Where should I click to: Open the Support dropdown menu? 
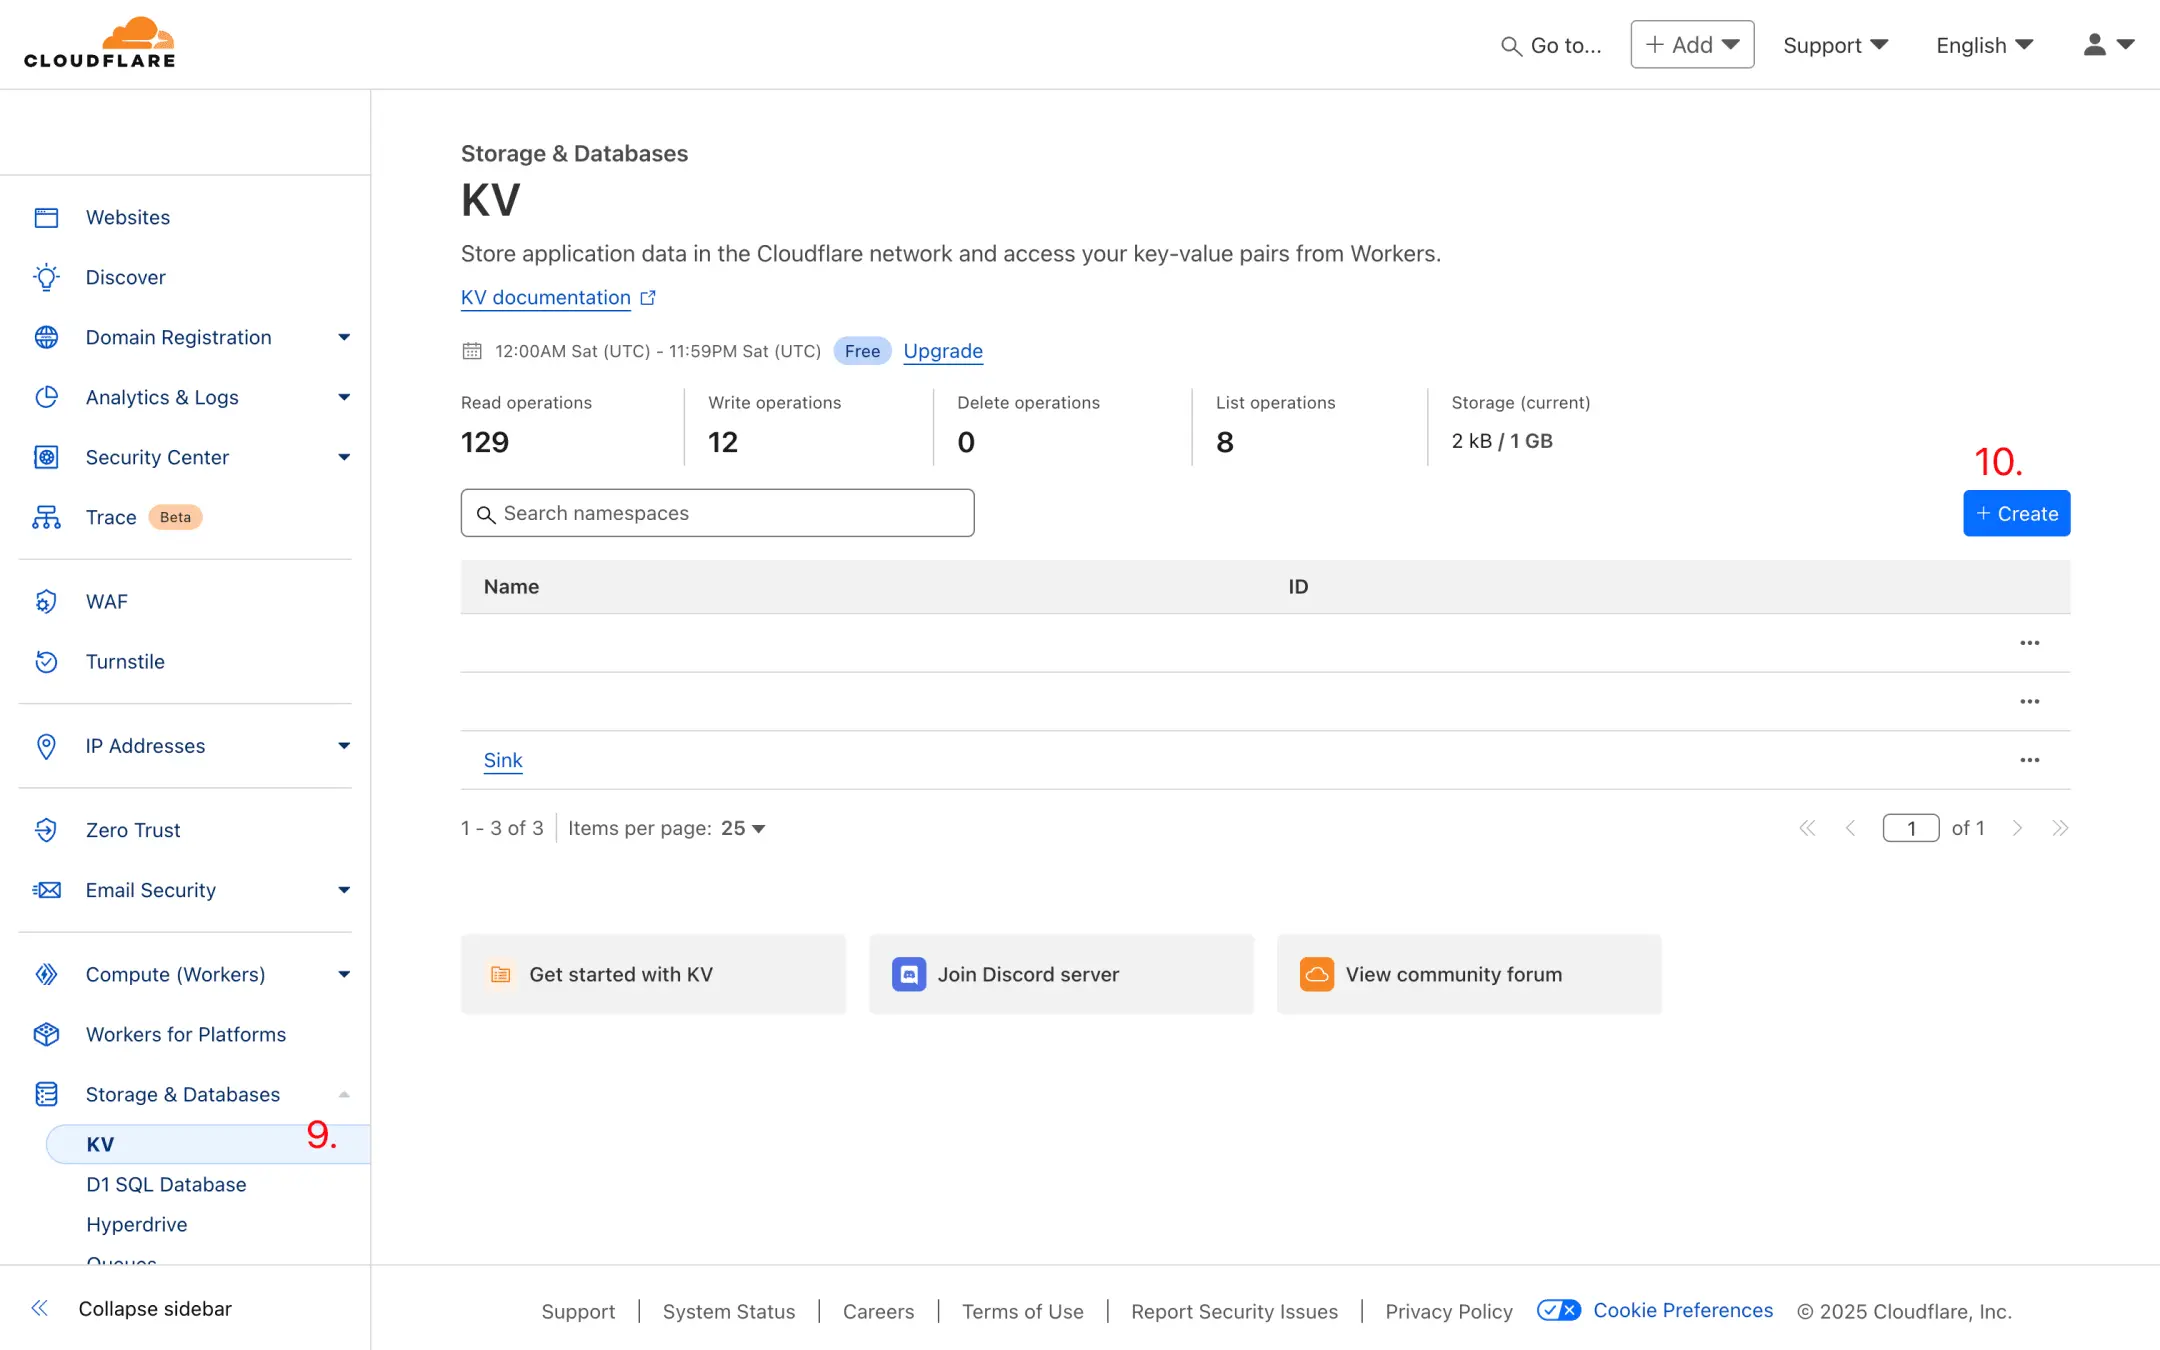click(1835, 45)
